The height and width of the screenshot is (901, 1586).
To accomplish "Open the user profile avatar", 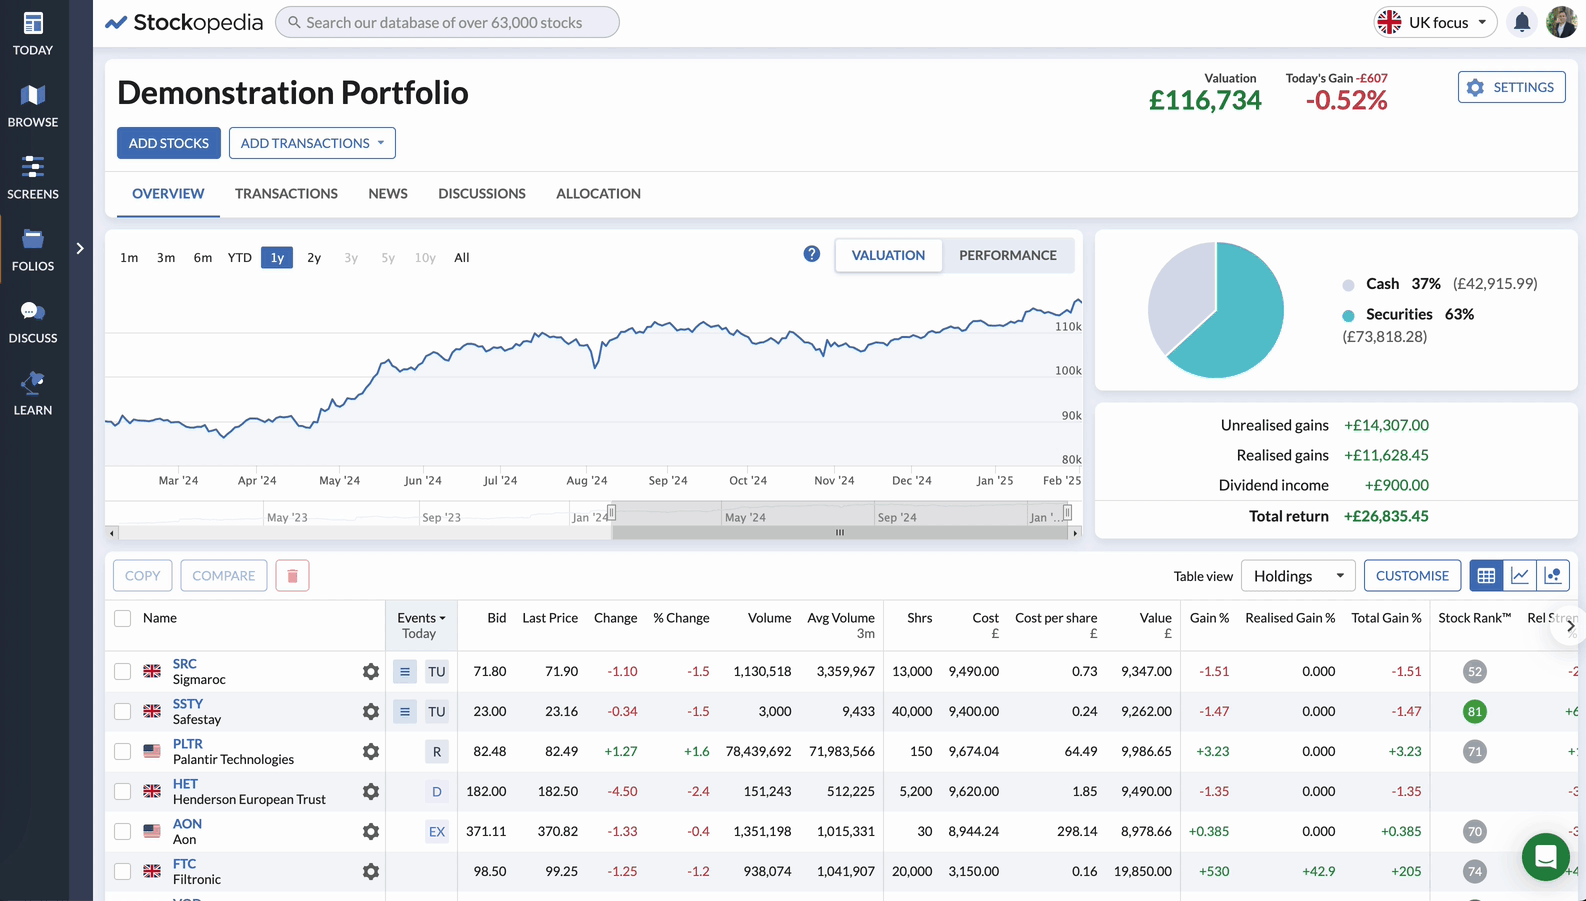I will tap(1561, 22).
